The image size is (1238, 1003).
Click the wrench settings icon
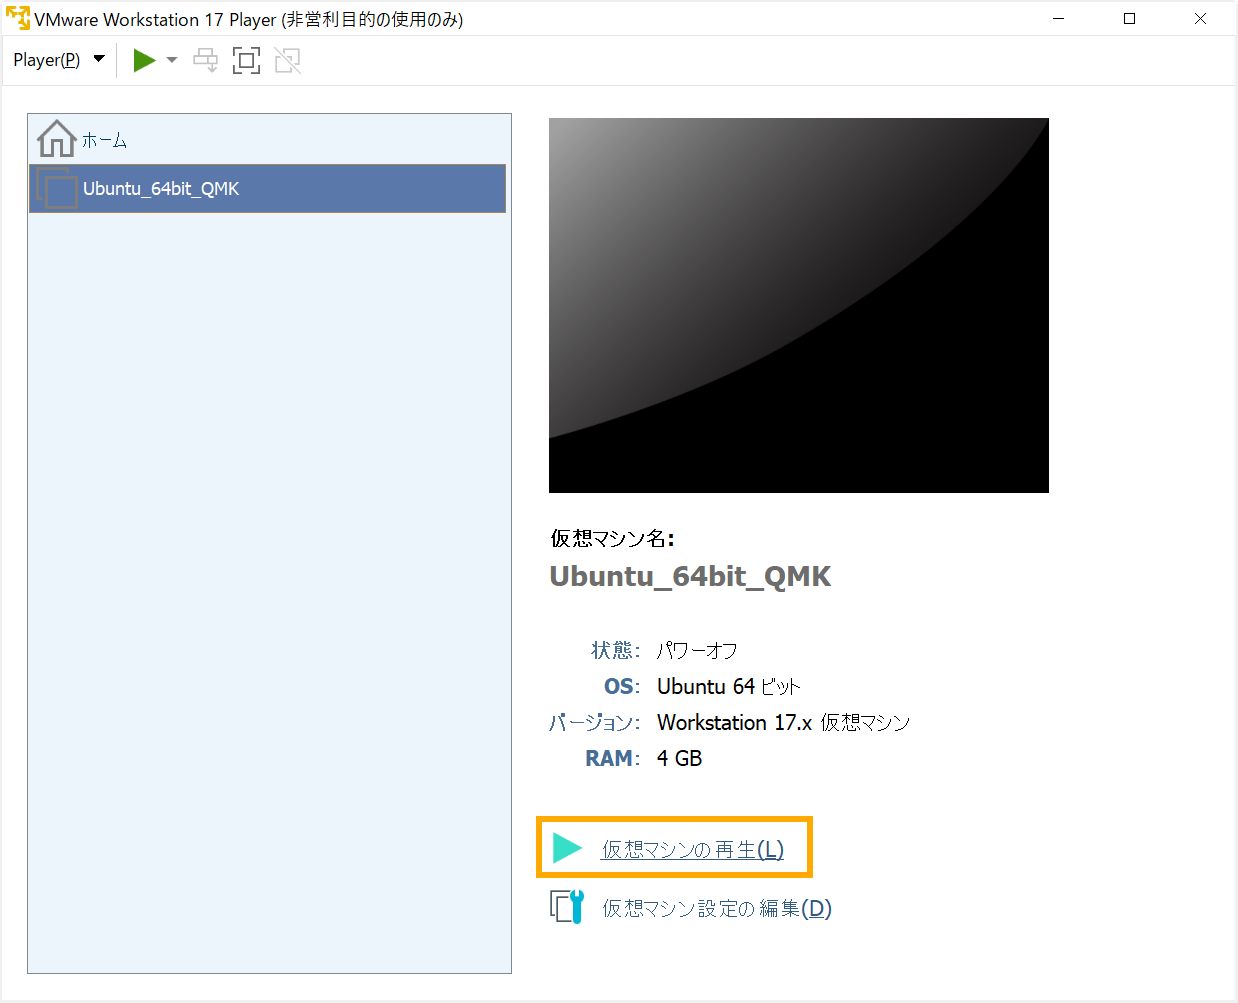[567, 906]
